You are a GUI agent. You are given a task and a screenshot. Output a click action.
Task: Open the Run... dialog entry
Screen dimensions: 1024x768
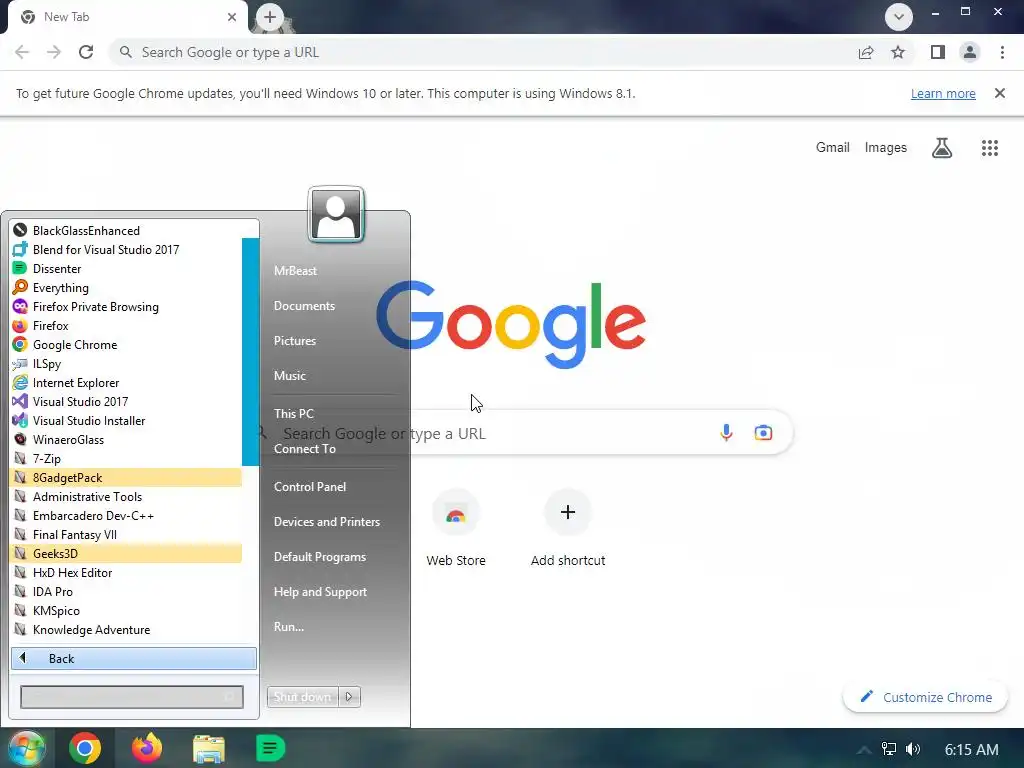(x=289, y=626)
